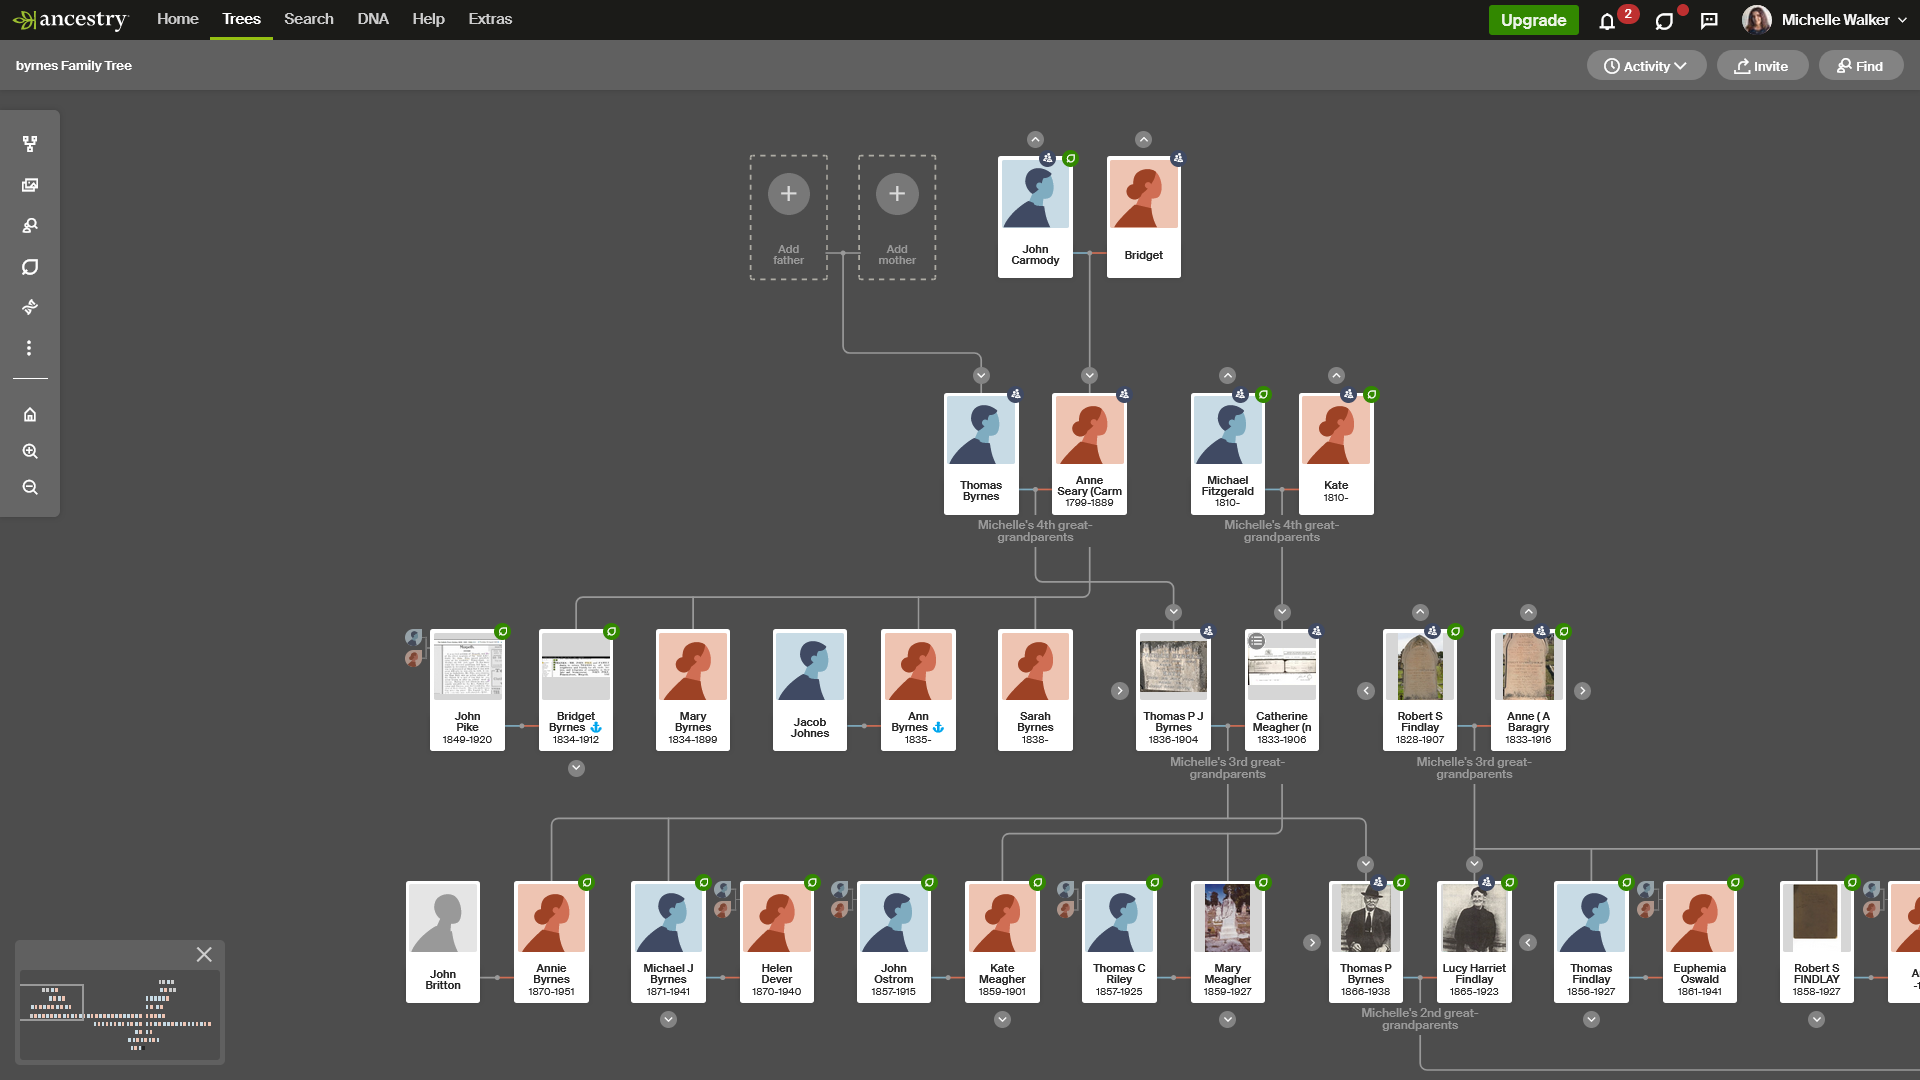Viewport: 1920px width, 1080px height.
Task: Open the Home menu
Action: coord(178,19)
